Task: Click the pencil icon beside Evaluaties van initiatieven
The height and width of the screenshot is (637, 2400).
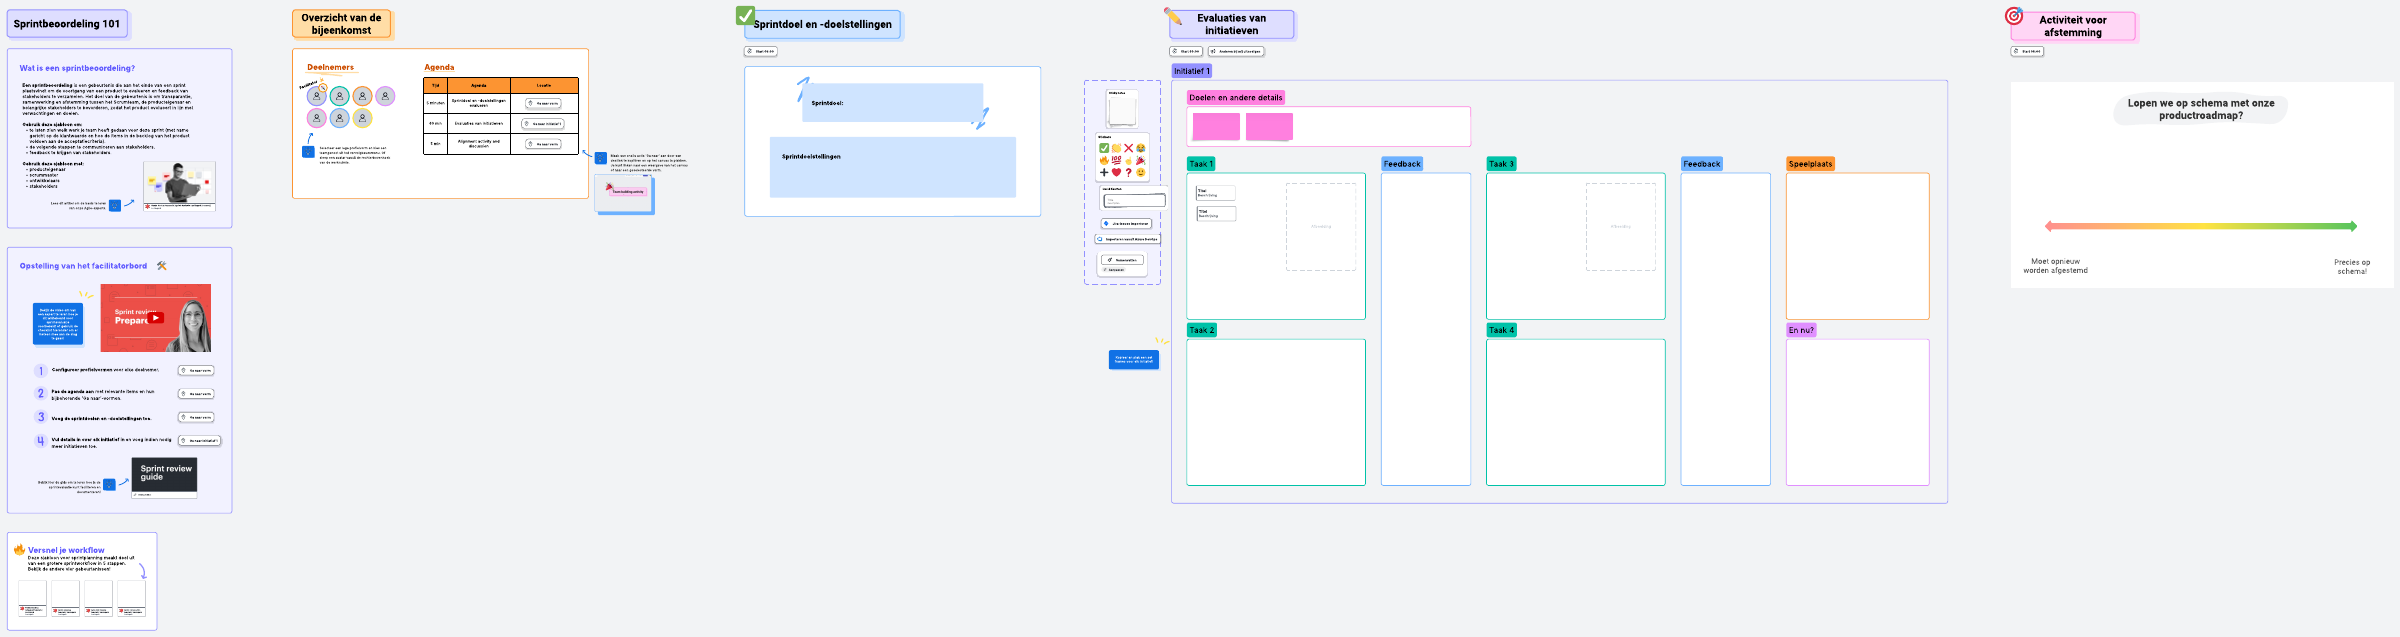Action: click(x=1172, y=16)
